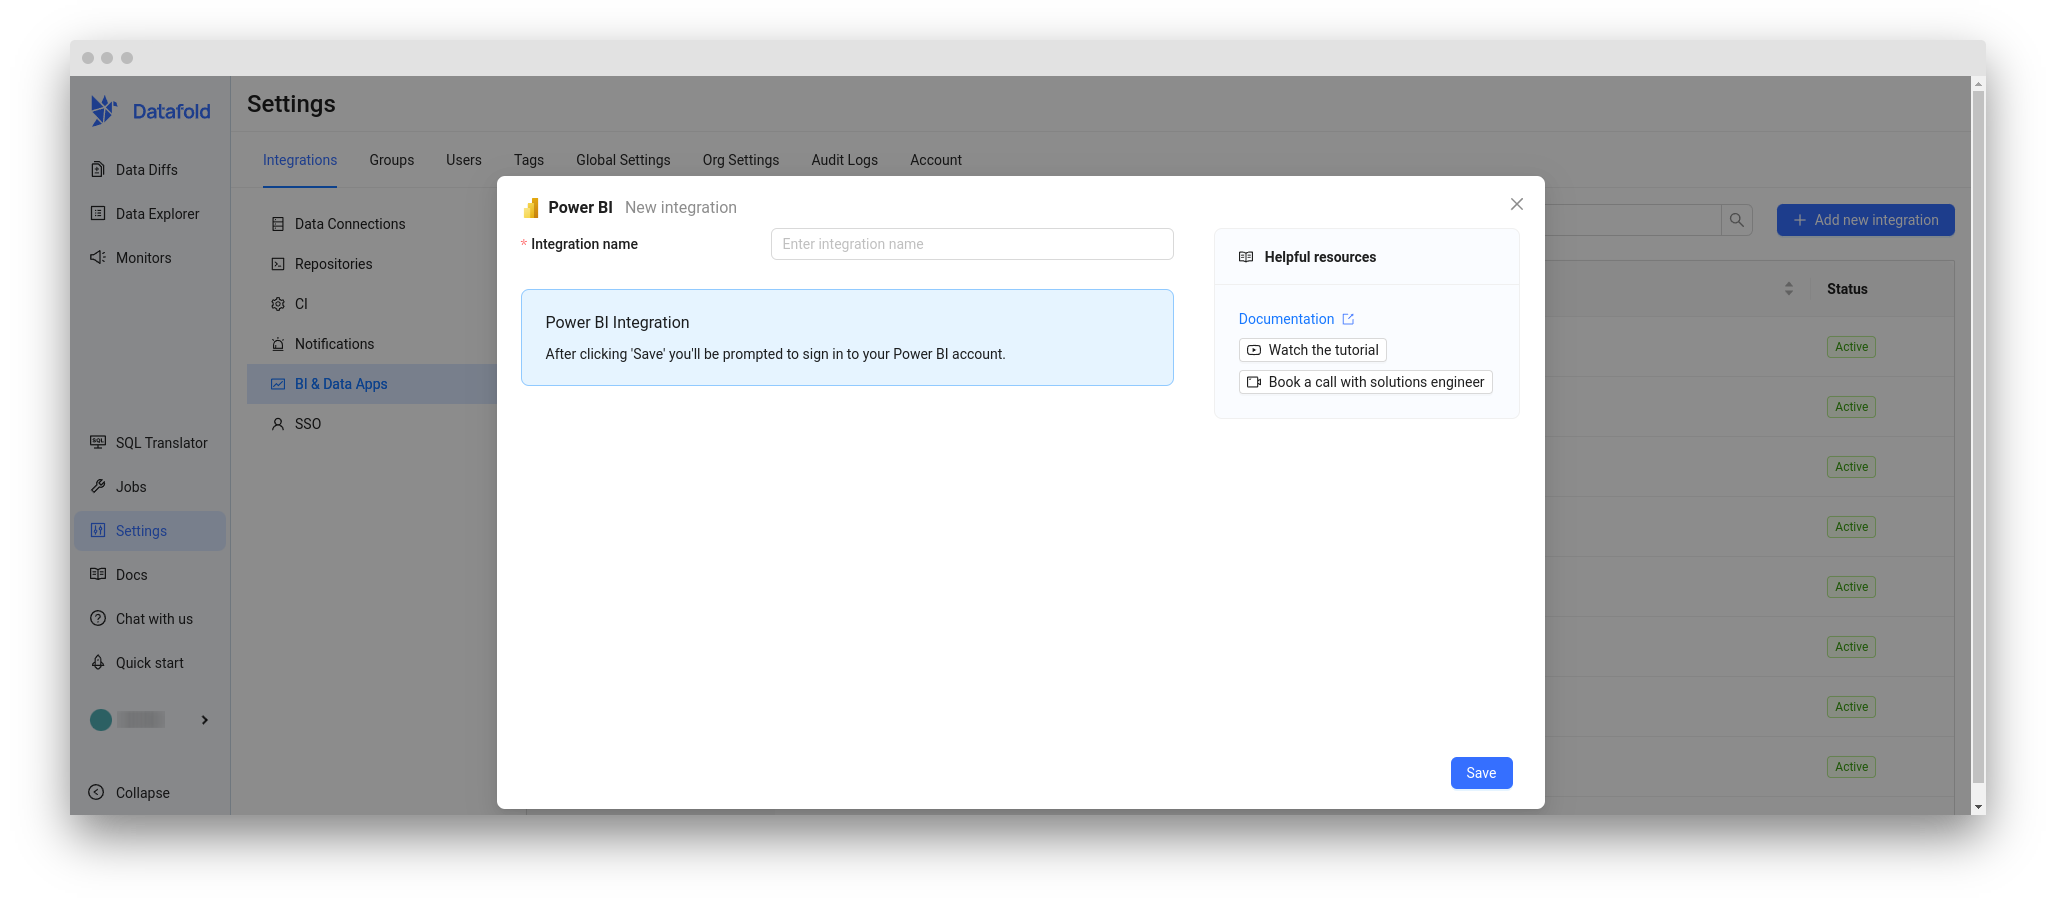Switch to the Groups tab
Viewport: 2056px width, 915px height.
[x=391, y=160]
